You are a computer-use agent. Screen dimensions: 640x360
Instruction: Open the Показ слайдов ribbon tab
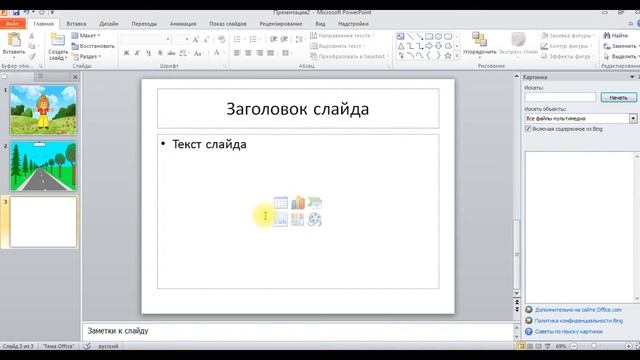228,24
